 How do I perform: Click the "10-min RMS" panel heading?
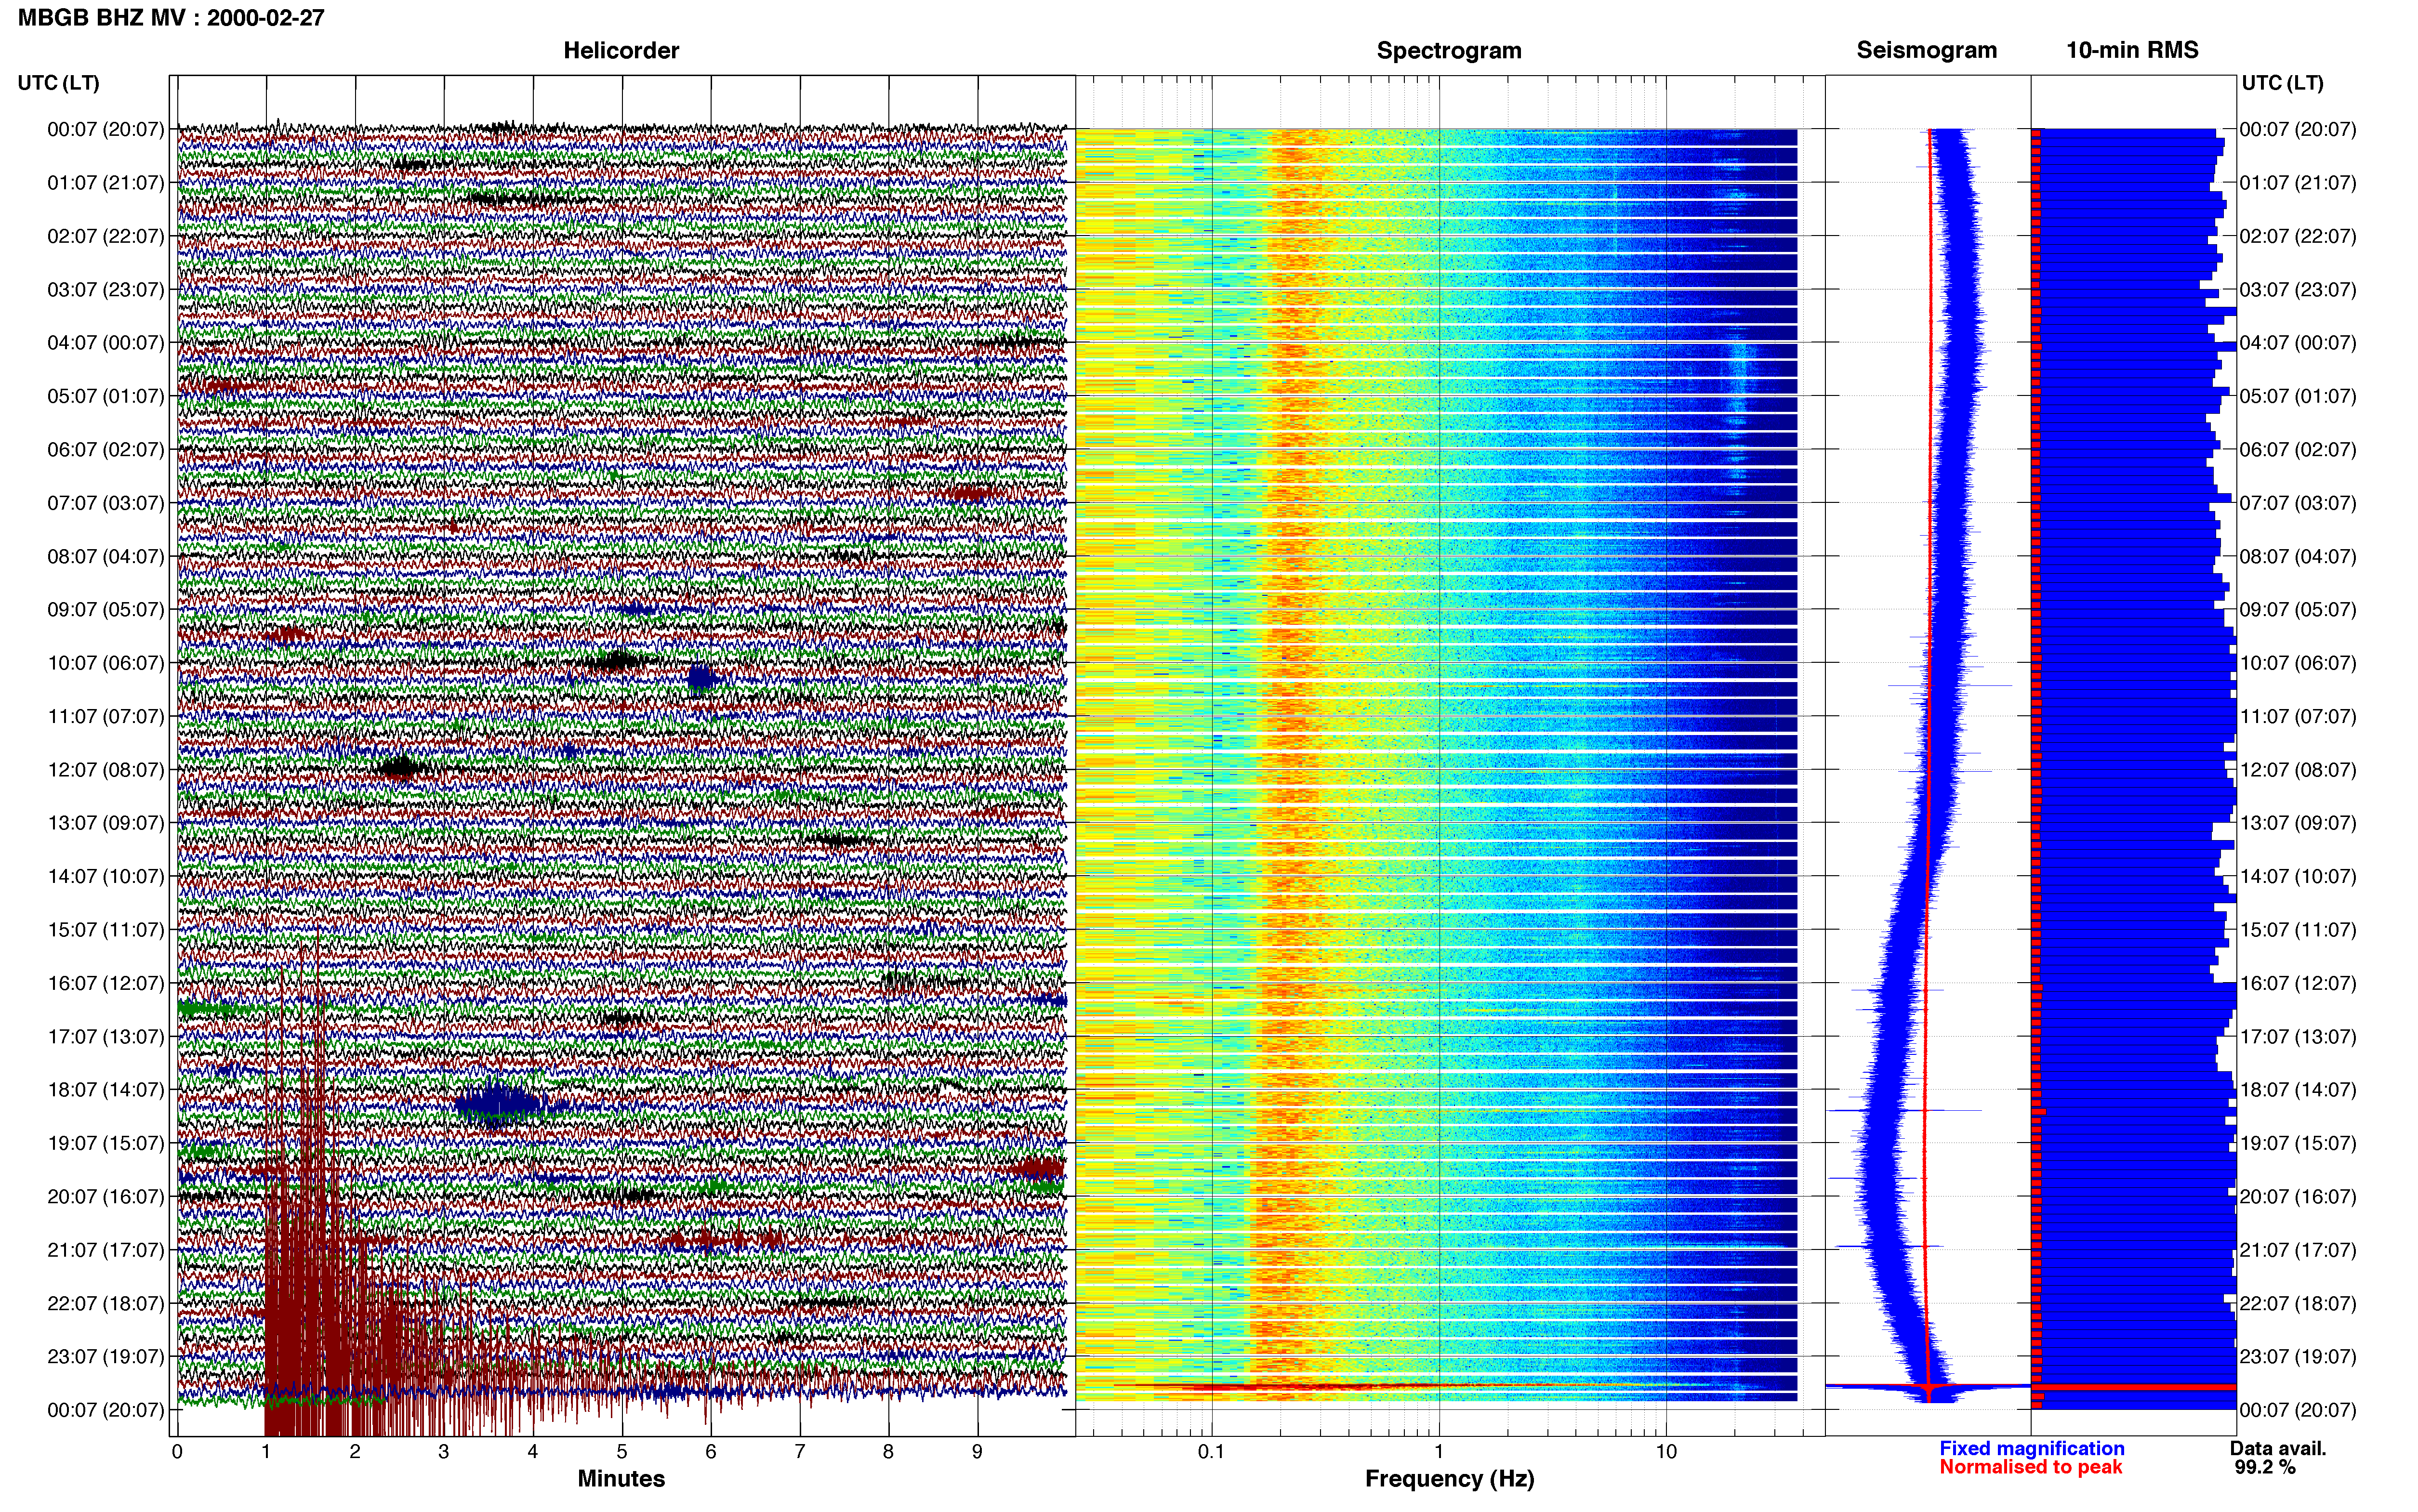tap(2132, 50)
